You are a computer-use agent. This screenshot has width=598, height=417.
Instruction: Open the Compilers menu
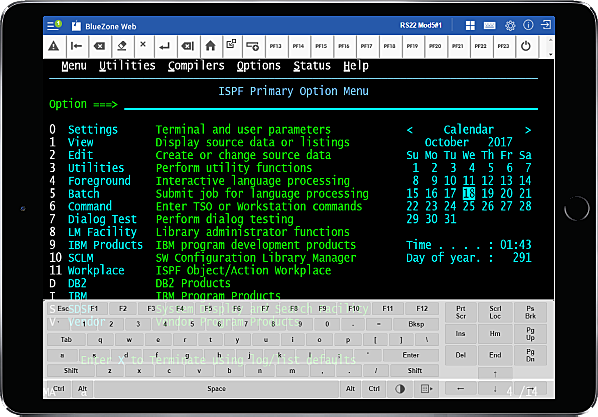(196, 66)
